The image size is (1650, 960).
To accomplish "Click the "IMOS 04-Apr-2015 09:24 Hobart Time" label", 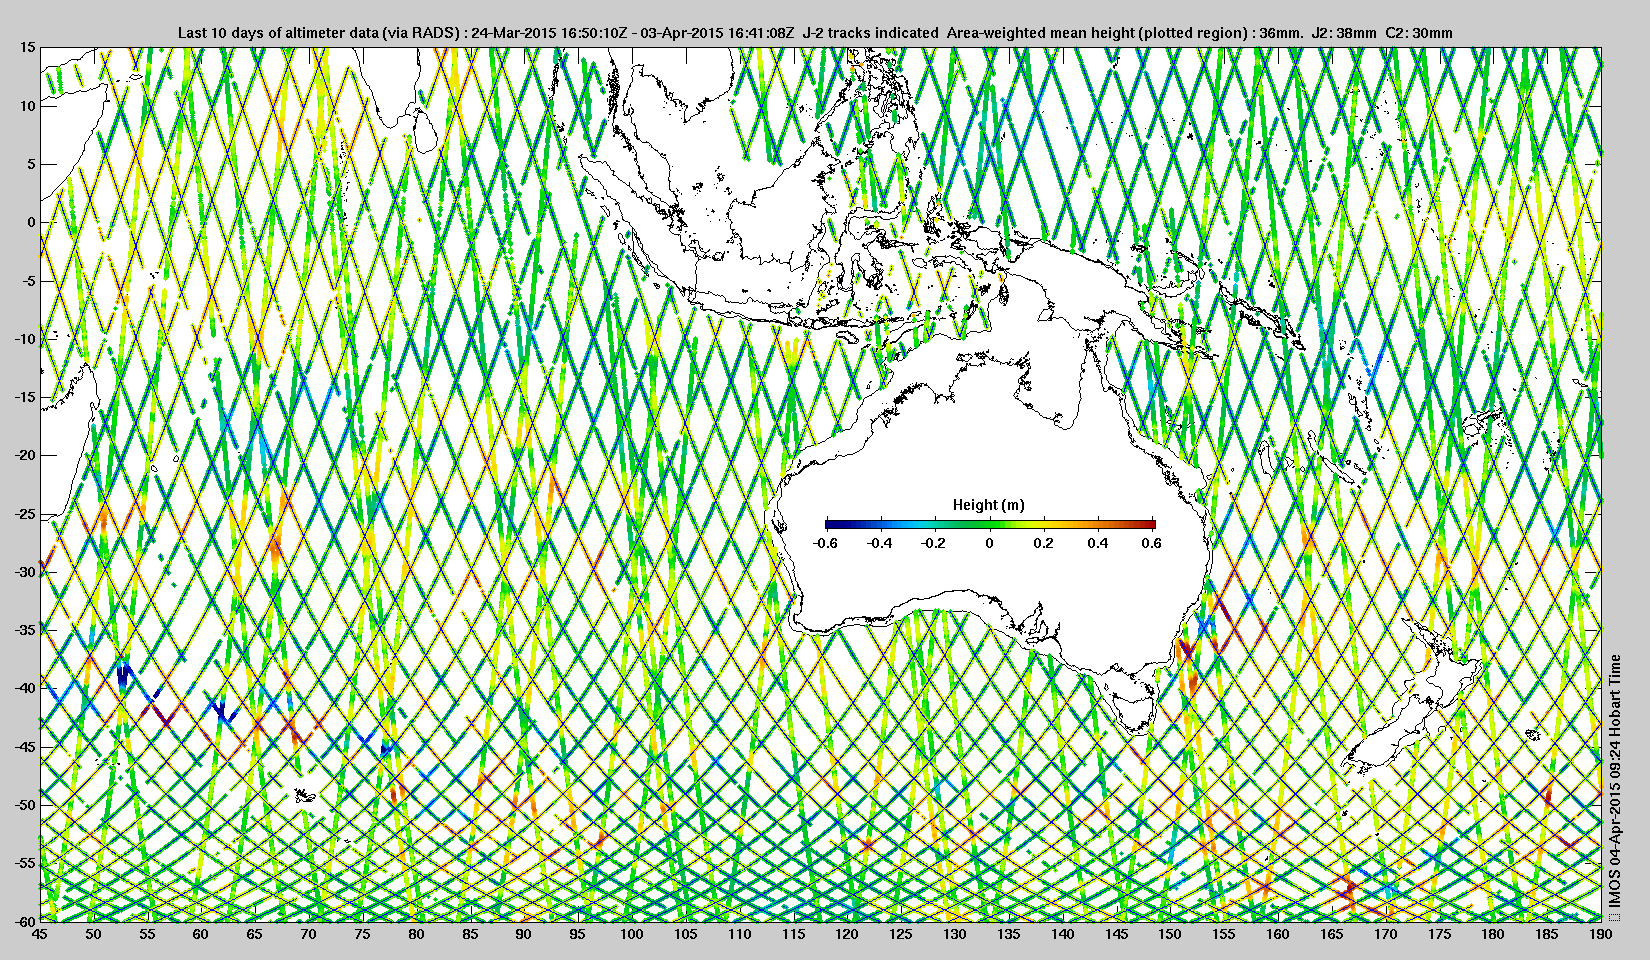I will pos(1614,781).
